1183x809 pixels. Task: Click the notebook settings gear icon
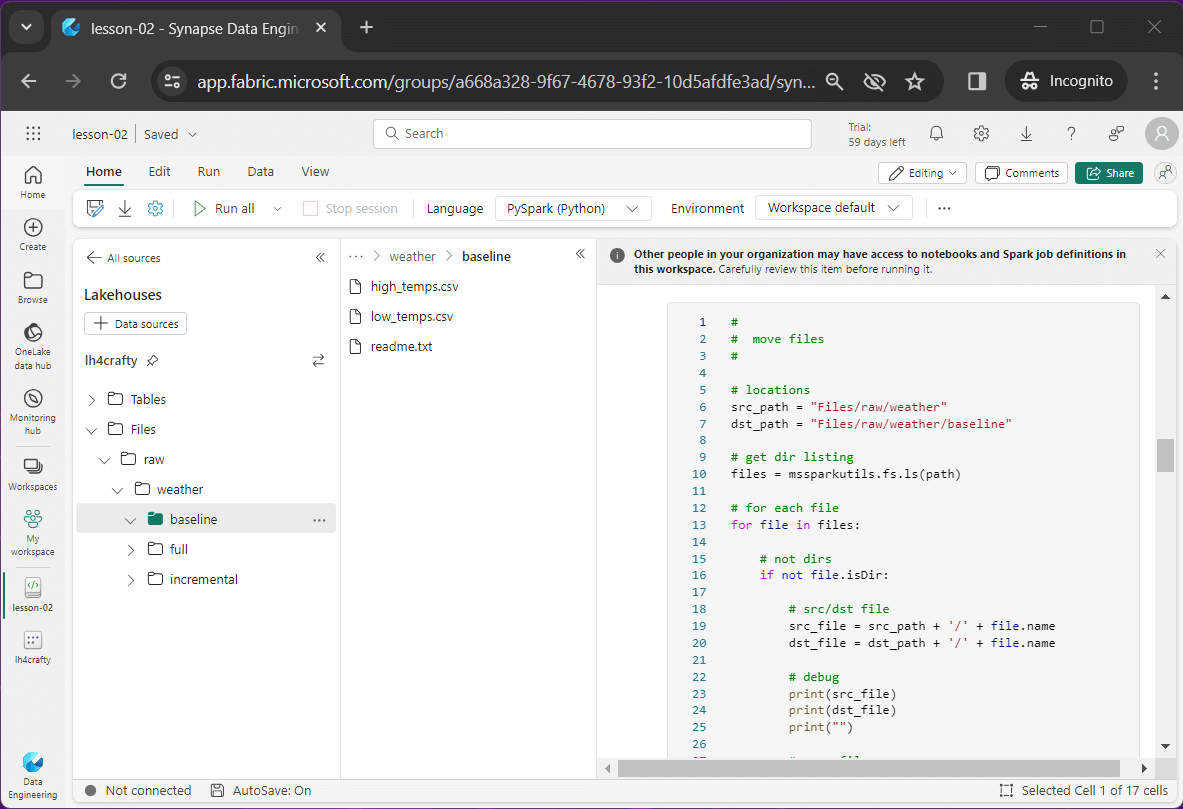tap(155, 208)
